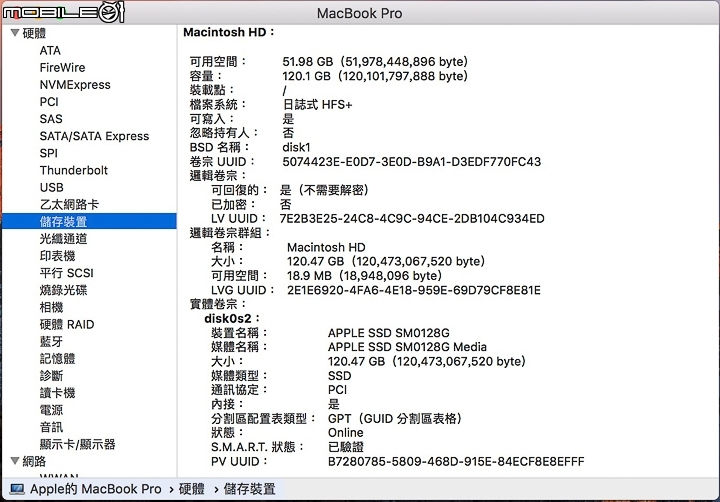The height and width of the screenshot is (502, 720).
Task: Click the LVG UUID 2E1E6920 value
Action: click(x=414, y=290)
